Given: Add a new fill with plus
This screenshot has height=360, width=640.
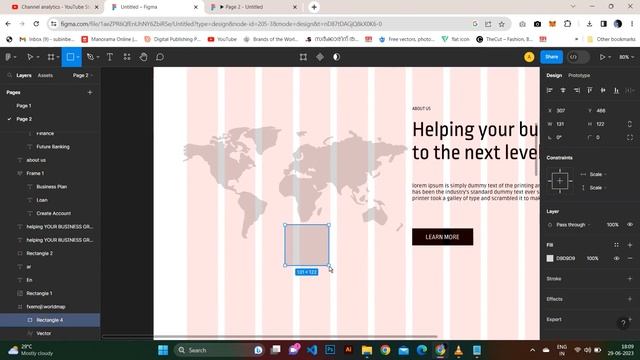Looking at the screenshot, I should [x=630, y=245].
